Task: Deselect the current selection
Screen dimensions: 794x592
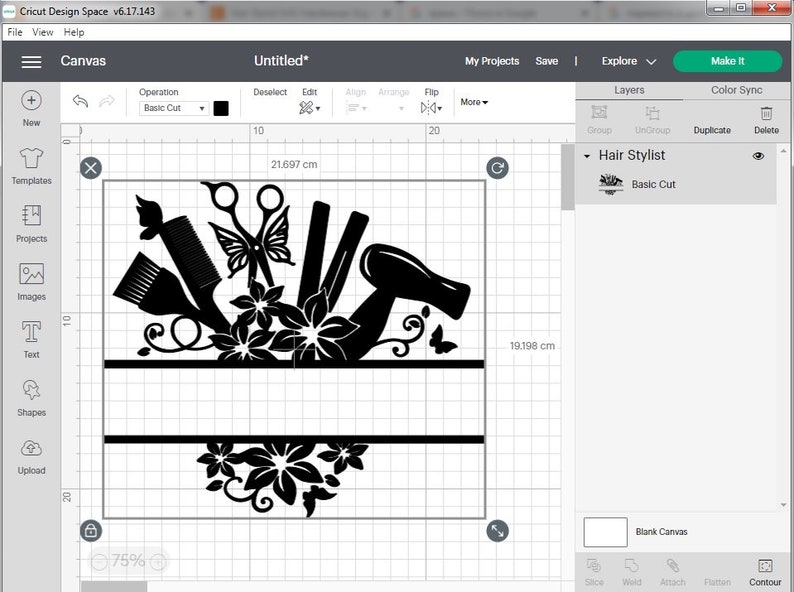Action: tap(270, 92)
